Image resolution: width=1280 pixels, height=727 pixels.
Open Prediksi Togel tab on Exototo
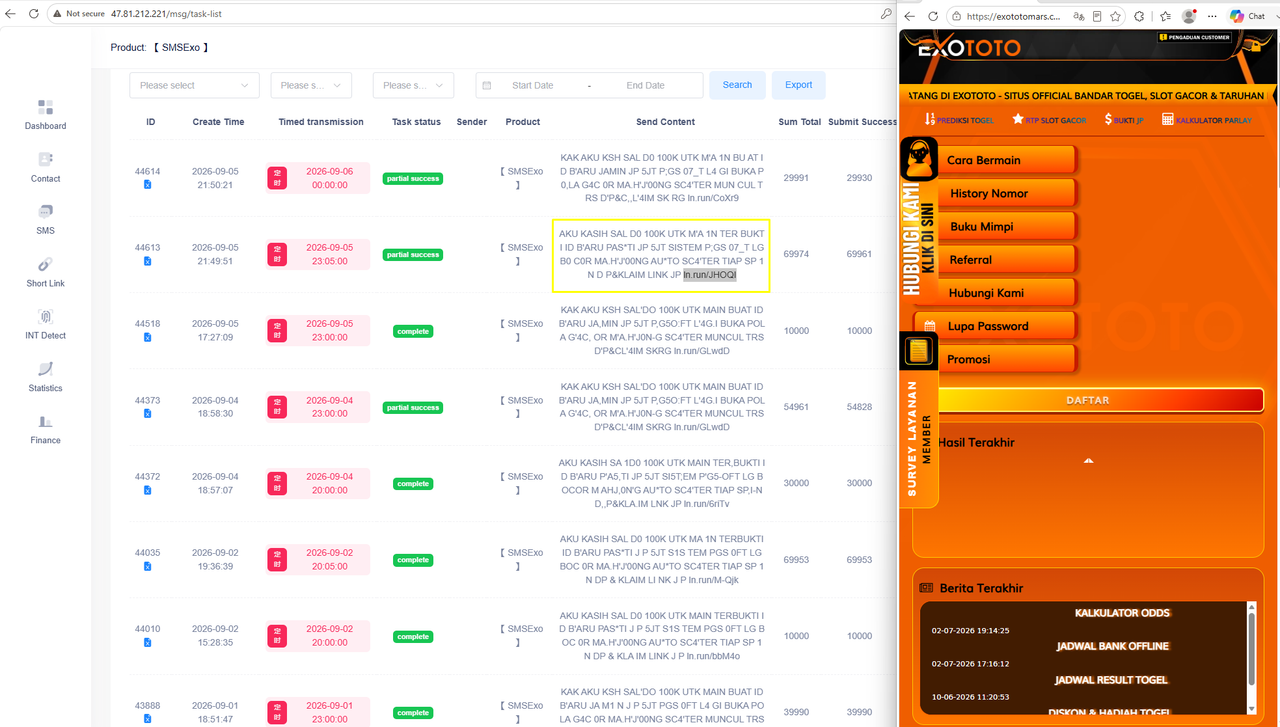tap(959, 119)
